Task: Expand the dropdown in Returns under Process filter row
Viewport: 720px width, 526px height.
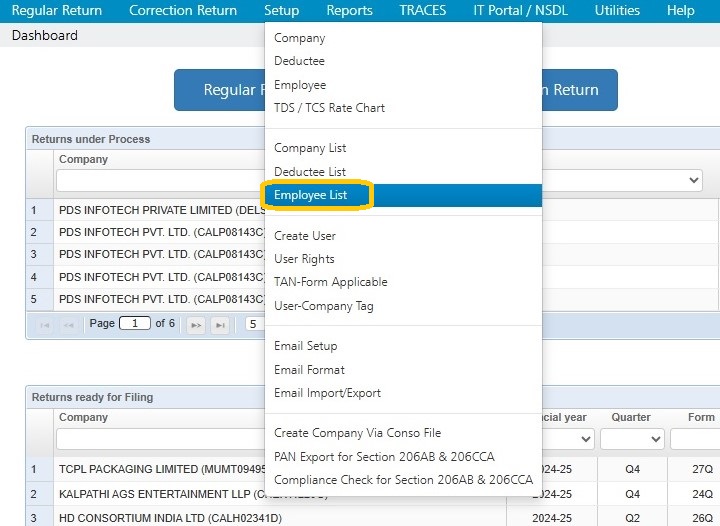Action: tap(622, 180)
